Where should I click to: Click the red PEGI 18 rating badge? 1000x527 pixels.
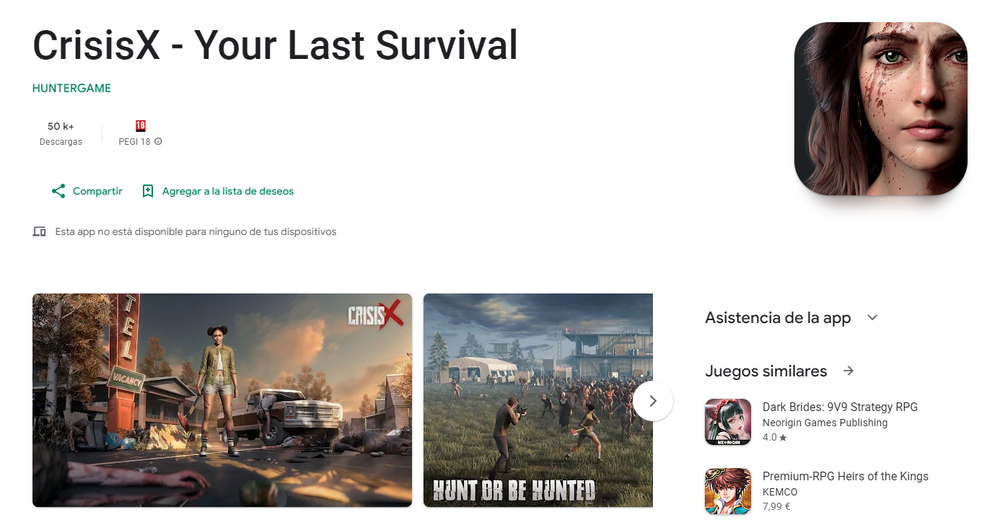[x=140, y=126]
